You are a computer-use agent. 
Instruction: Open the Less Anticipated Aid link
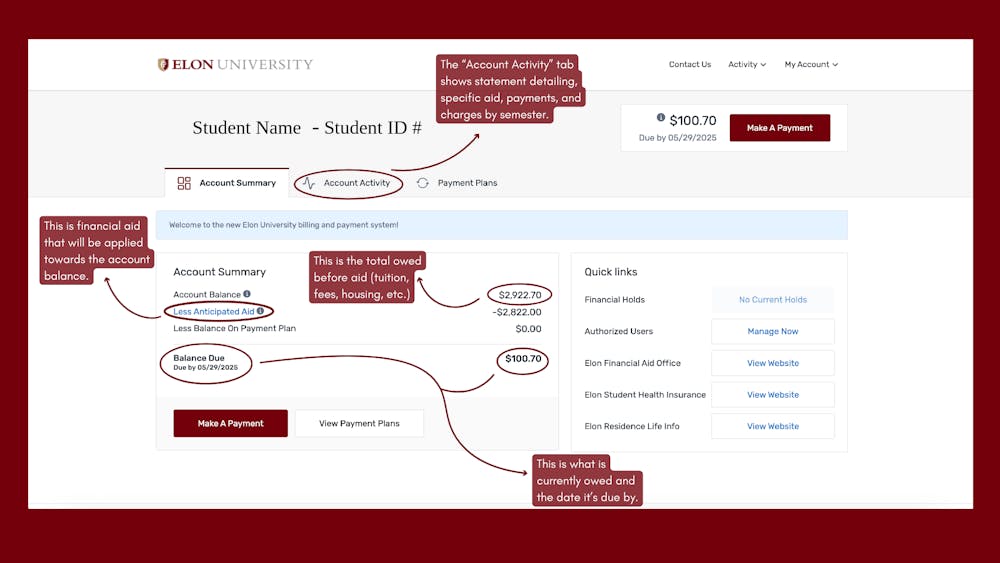pos(214,312)
